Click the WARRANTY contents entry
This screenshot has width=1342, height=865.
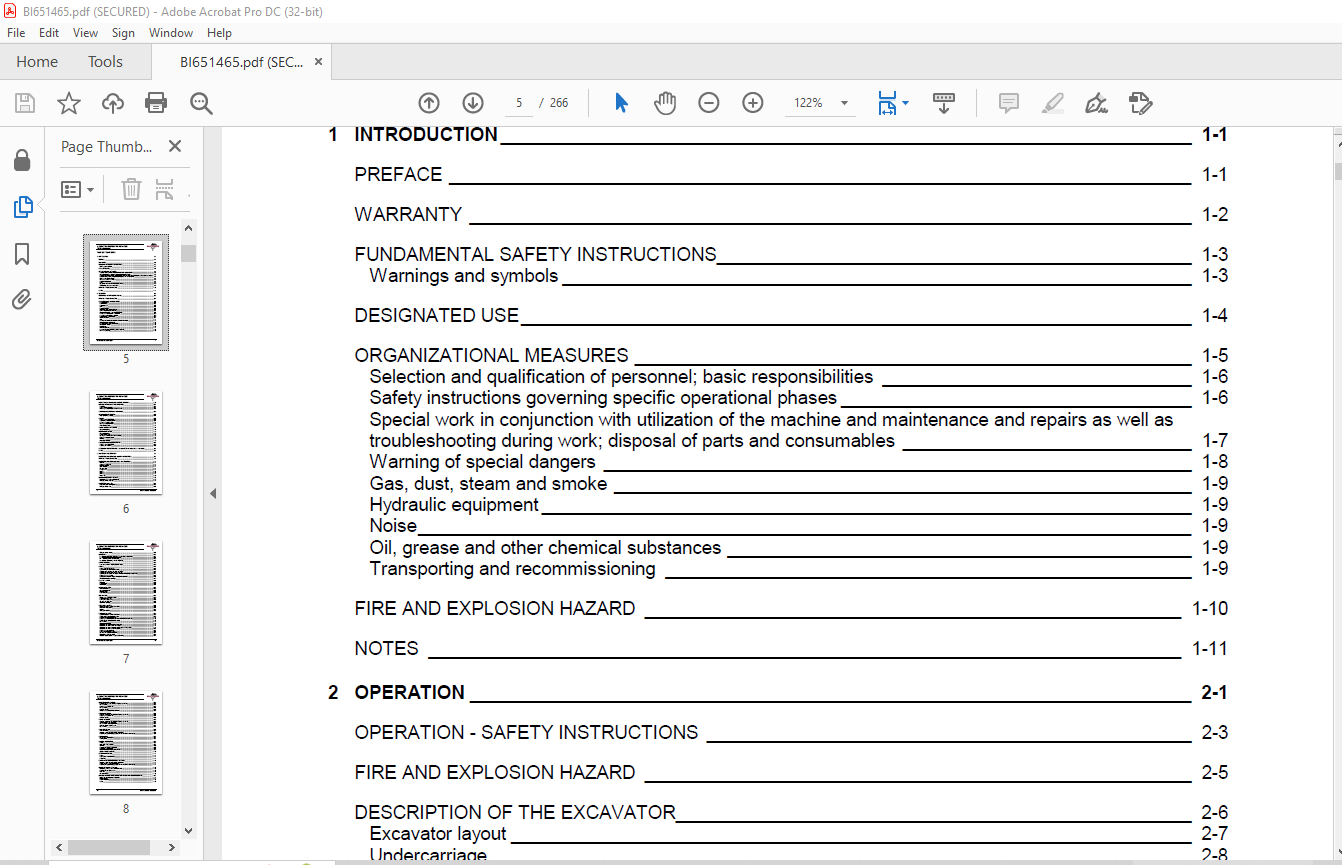tap(408, 214)
